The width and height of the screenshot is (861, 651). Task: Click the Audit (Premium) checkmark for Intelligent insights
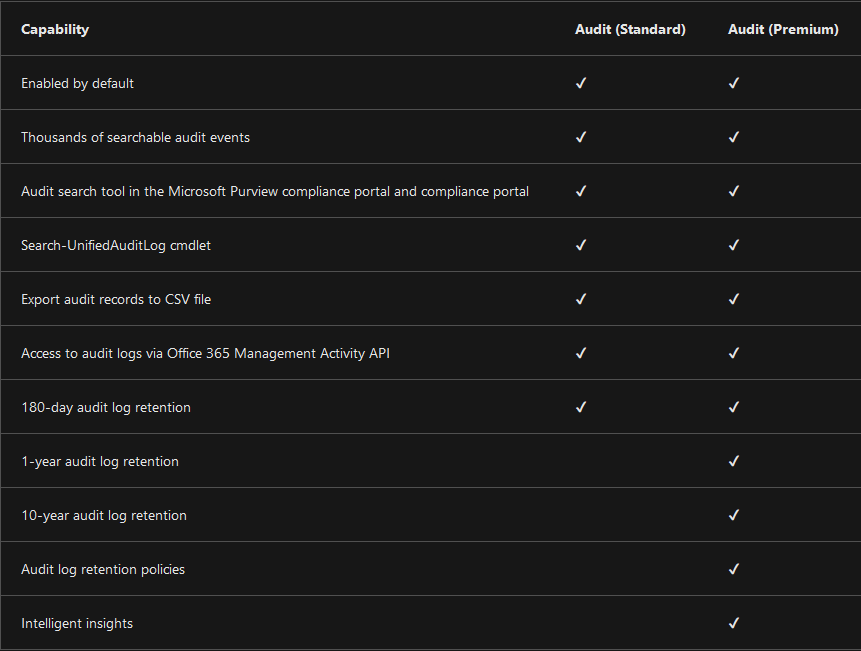point(734,623)
